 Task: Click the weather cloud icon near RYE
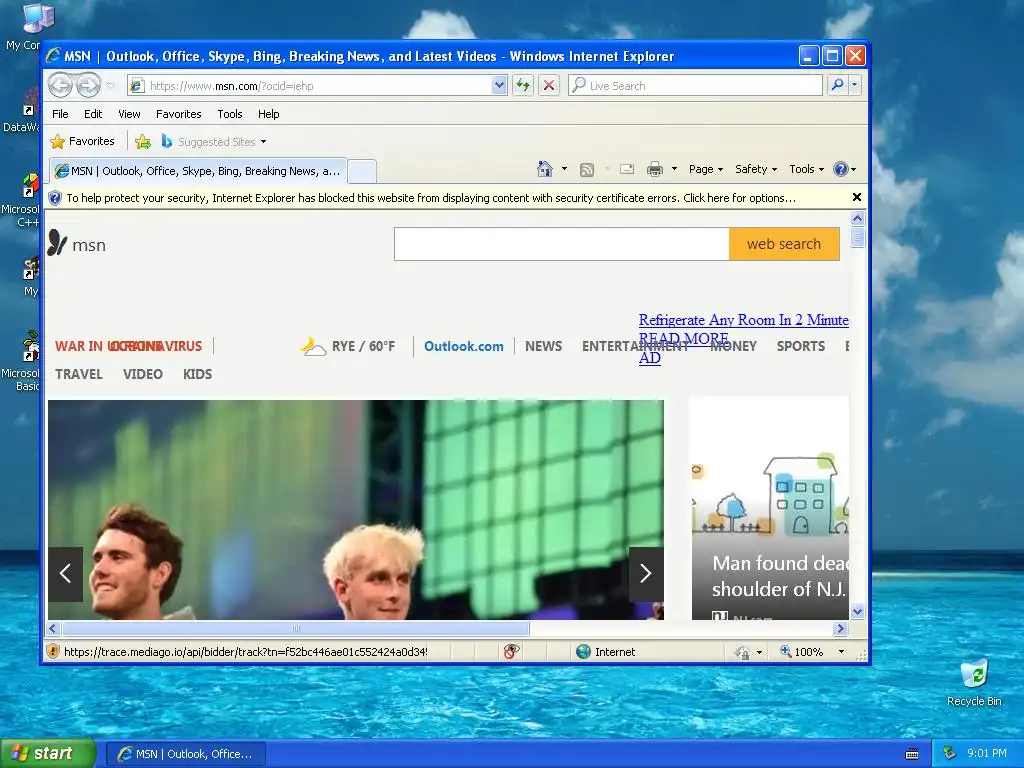[313, 345]
